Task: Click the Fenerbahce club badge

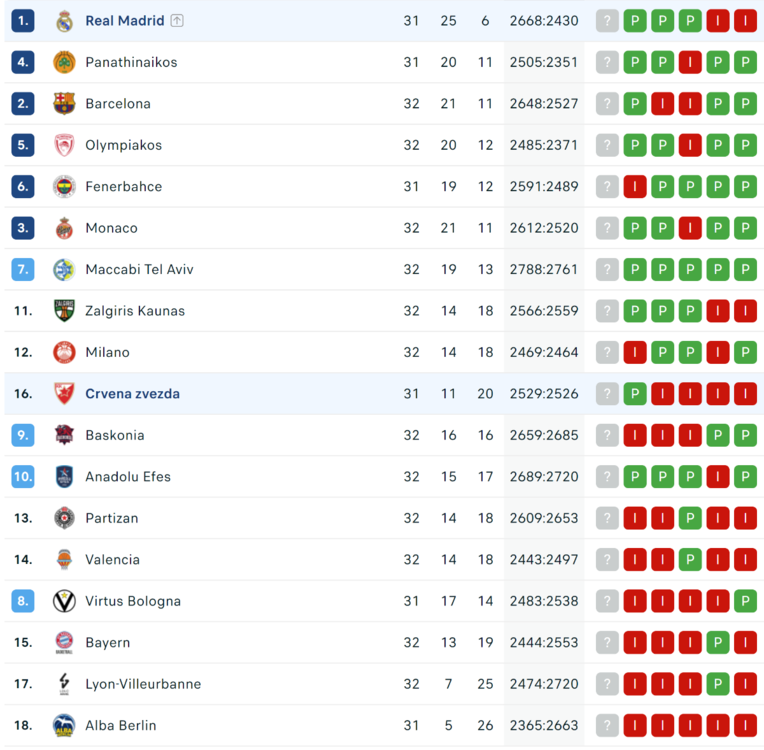Action: pyautogui.click(x=64, y=187)
